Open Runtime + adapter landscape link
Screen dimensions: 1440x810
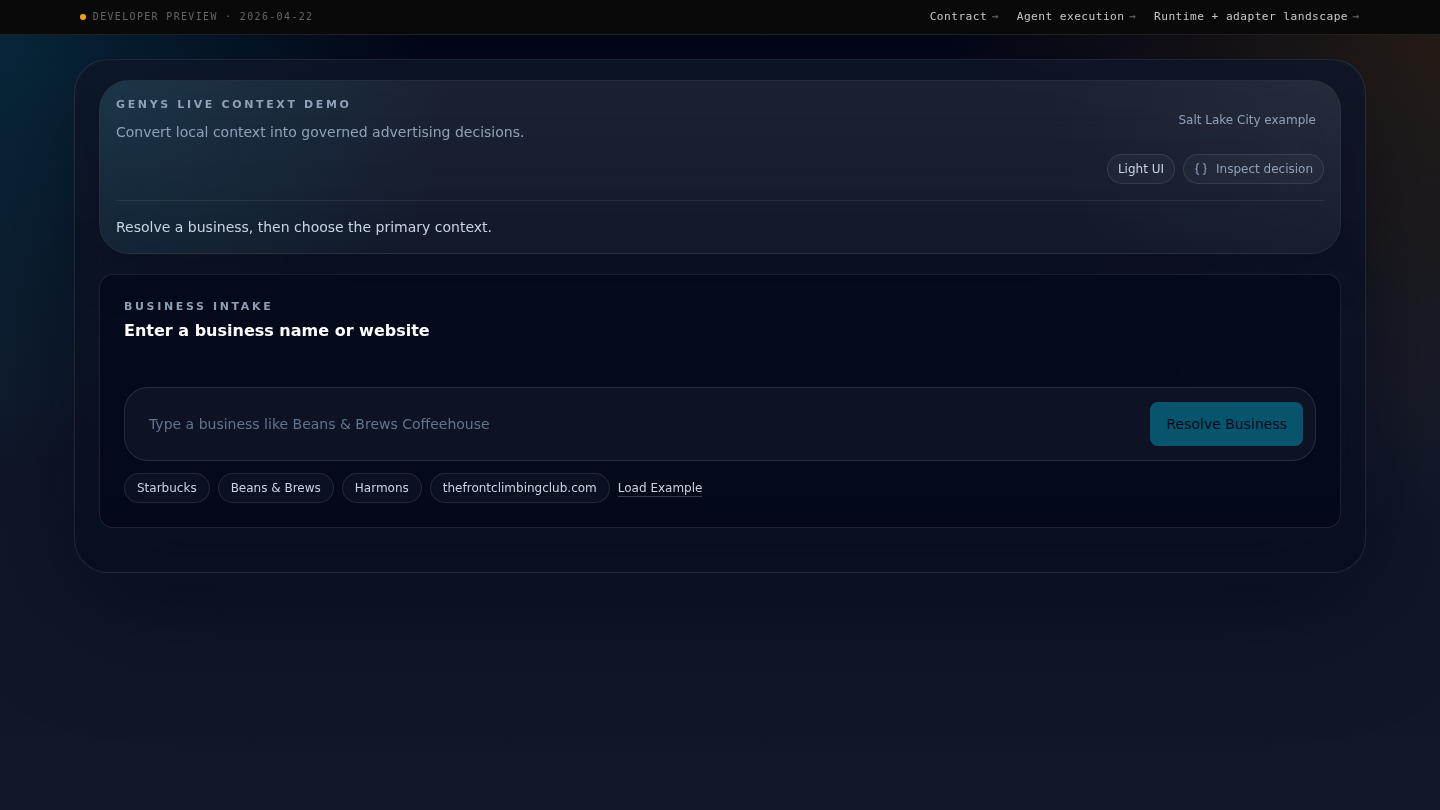1256,16
